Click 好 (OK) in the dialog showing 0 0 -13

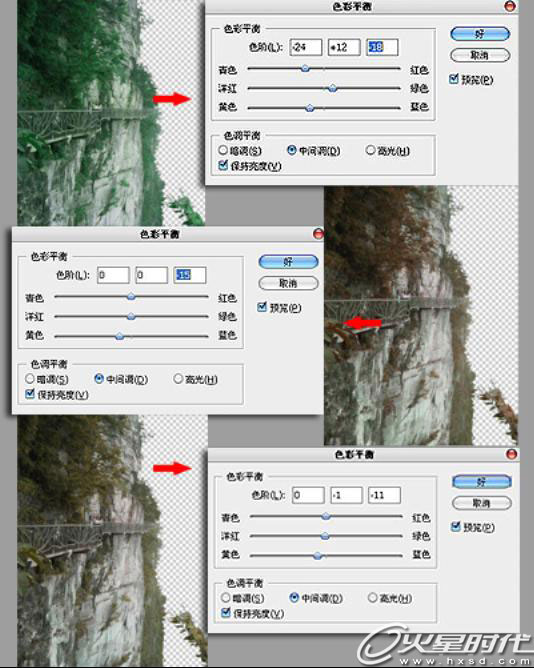coord(288,262)
